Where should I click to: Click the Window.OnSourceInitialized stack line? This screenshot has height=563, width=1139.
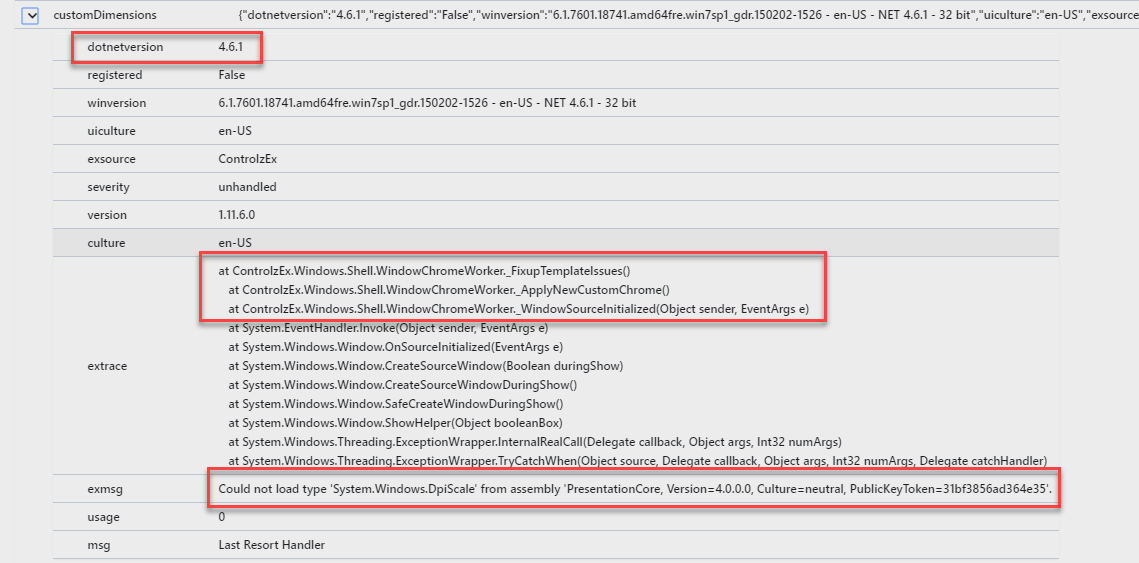396,347
